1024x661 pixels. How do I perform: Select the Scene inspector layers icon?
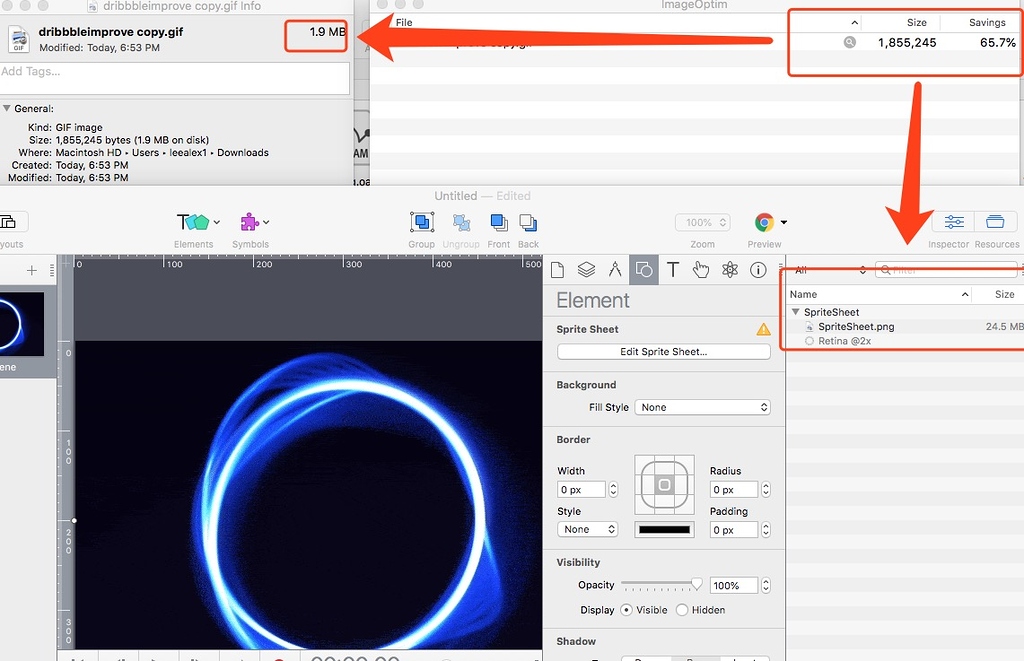pos(585,269)
